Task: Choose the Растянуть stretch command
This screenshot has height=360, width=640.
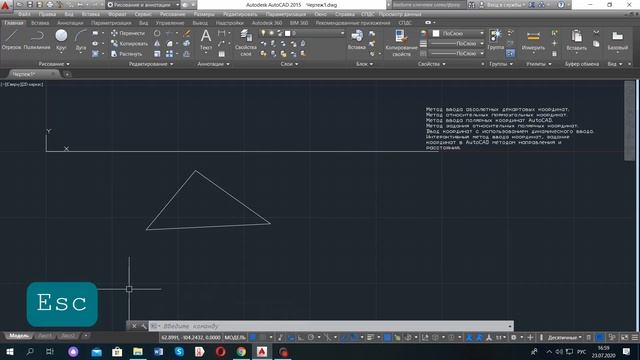Action: point(127,53)
